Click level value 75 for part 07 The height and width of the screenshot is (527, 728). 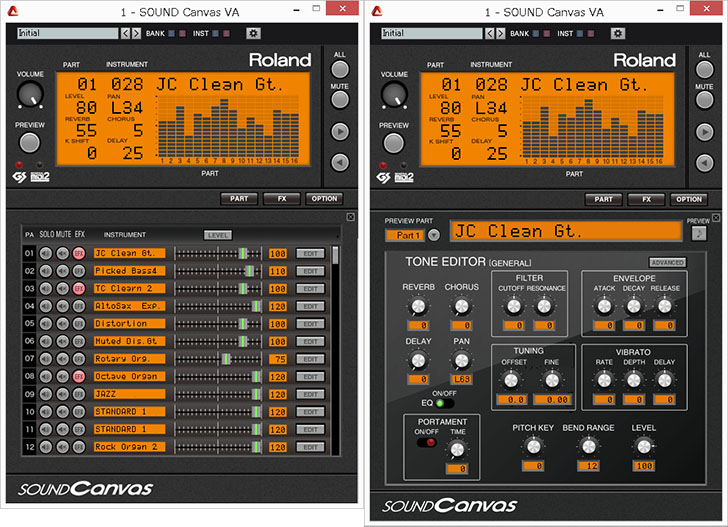[x=278, y=359]
